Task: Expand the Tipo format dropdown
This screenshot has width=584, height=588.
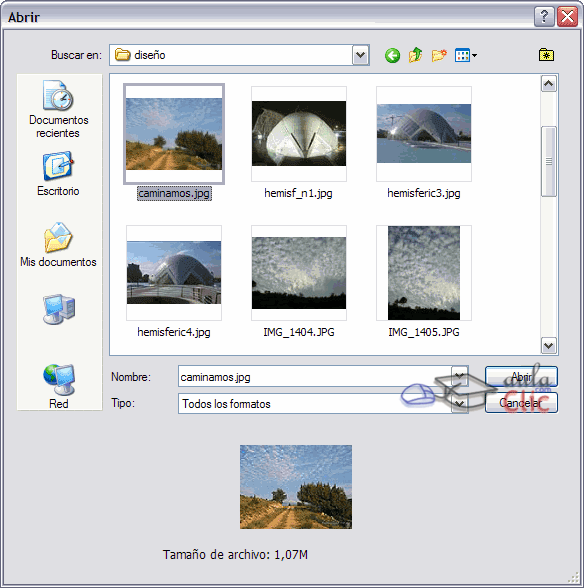Action: pyautogui.click(x=459, y=404)
